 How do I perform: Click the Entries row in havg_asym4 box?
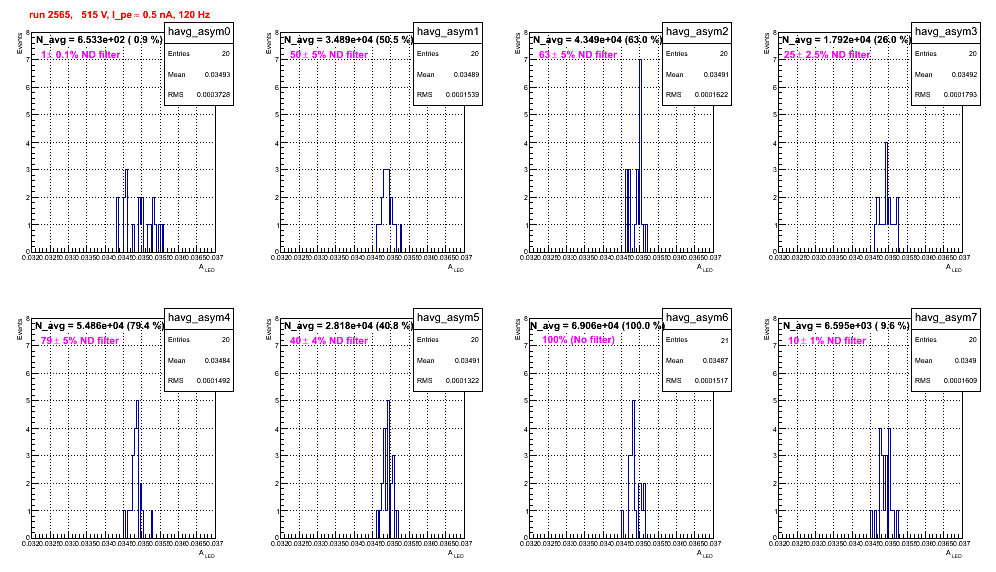click(199, 340)
